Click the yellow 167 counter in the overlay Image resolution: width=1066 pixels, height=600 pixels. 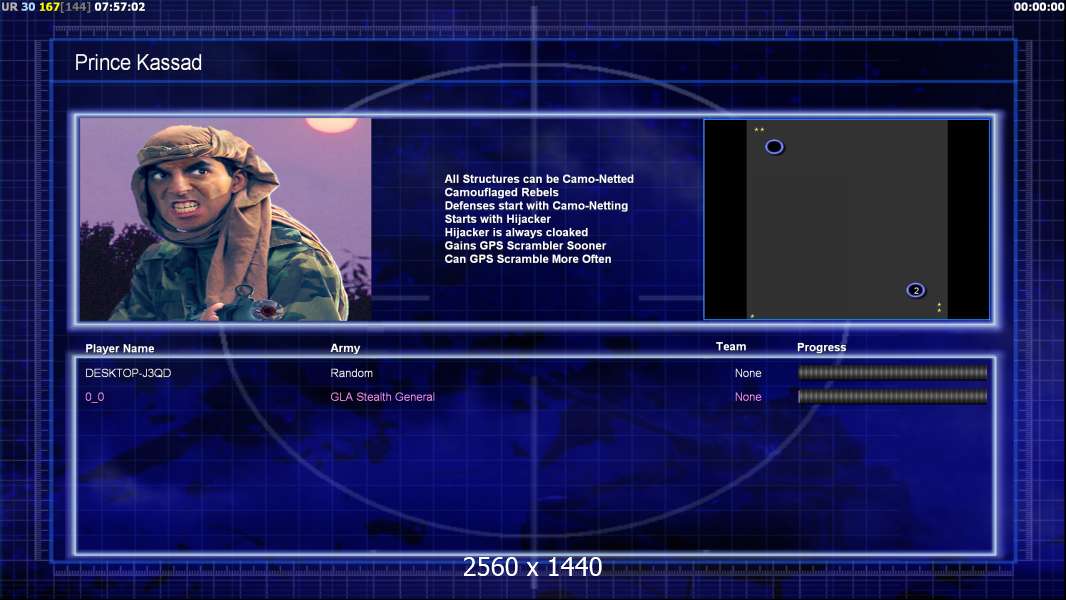(49, 7)
